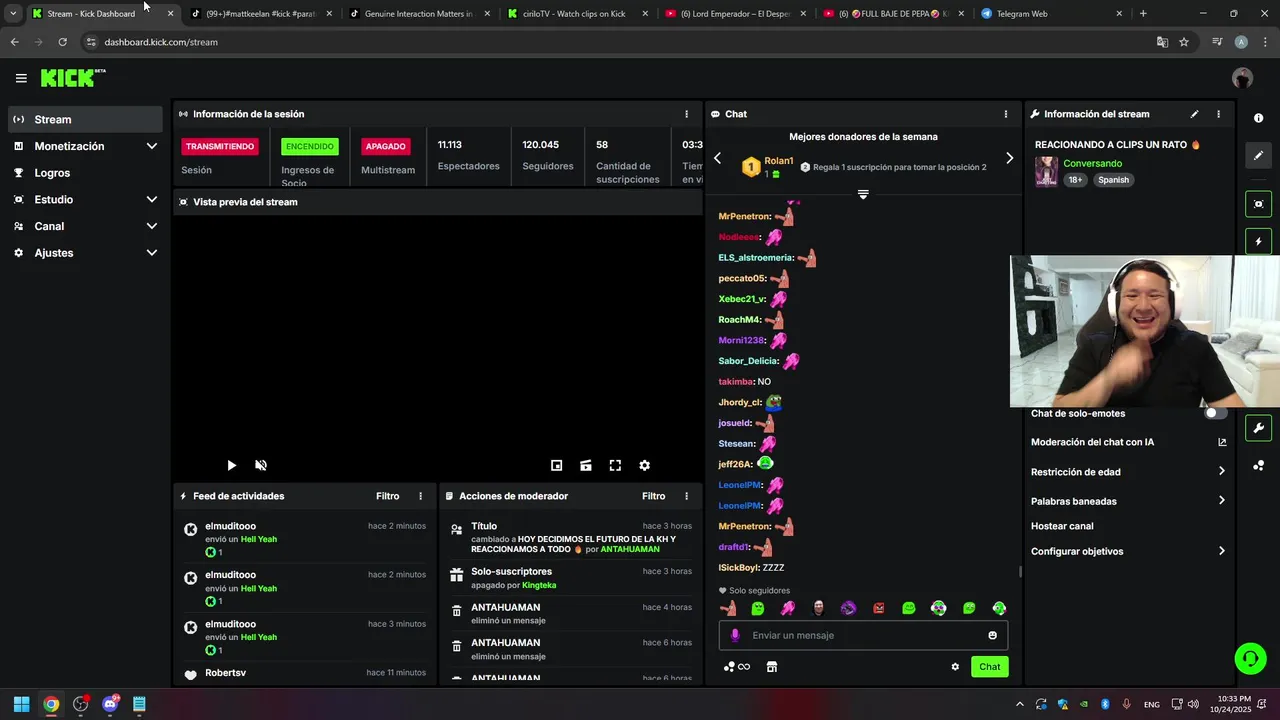The width and height of the screenshot is (1280, 720).
Task: Open the emoji picker in message box
Action: [993, 635]
